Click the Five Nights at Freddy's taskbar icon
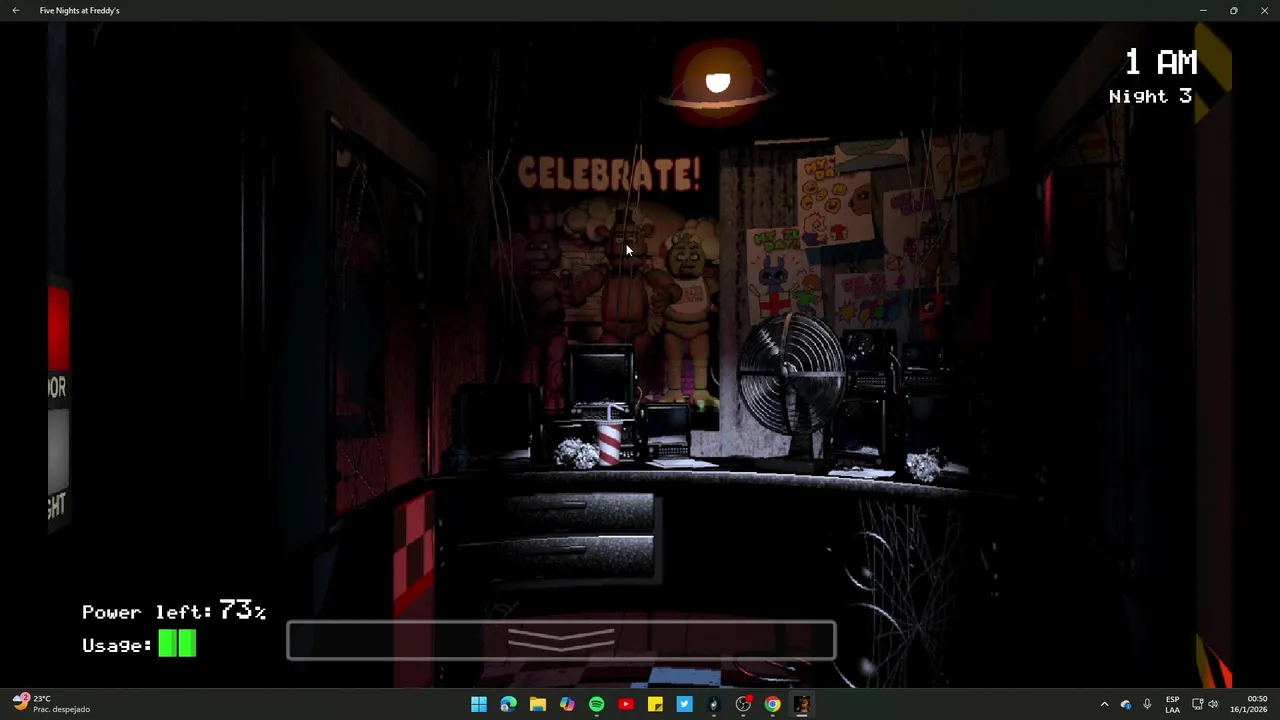Screen dimensions: 1280x720 (x=802, y=705)
